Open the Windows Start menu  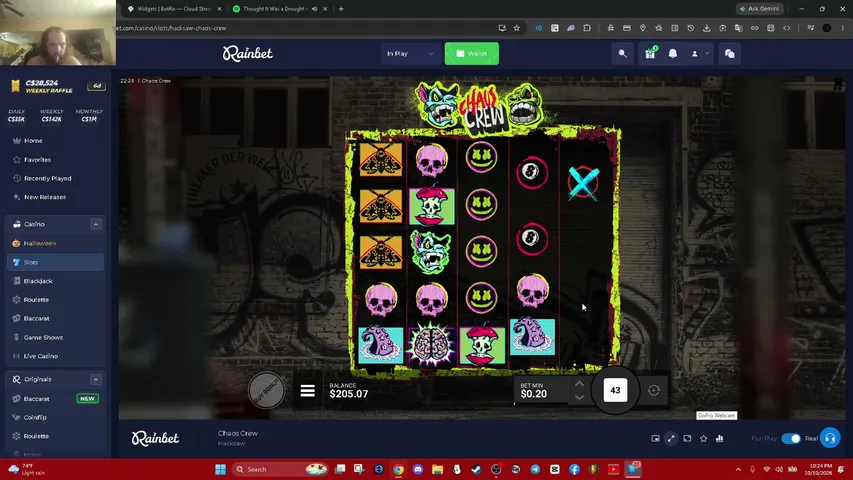click(x=220, y=469)
